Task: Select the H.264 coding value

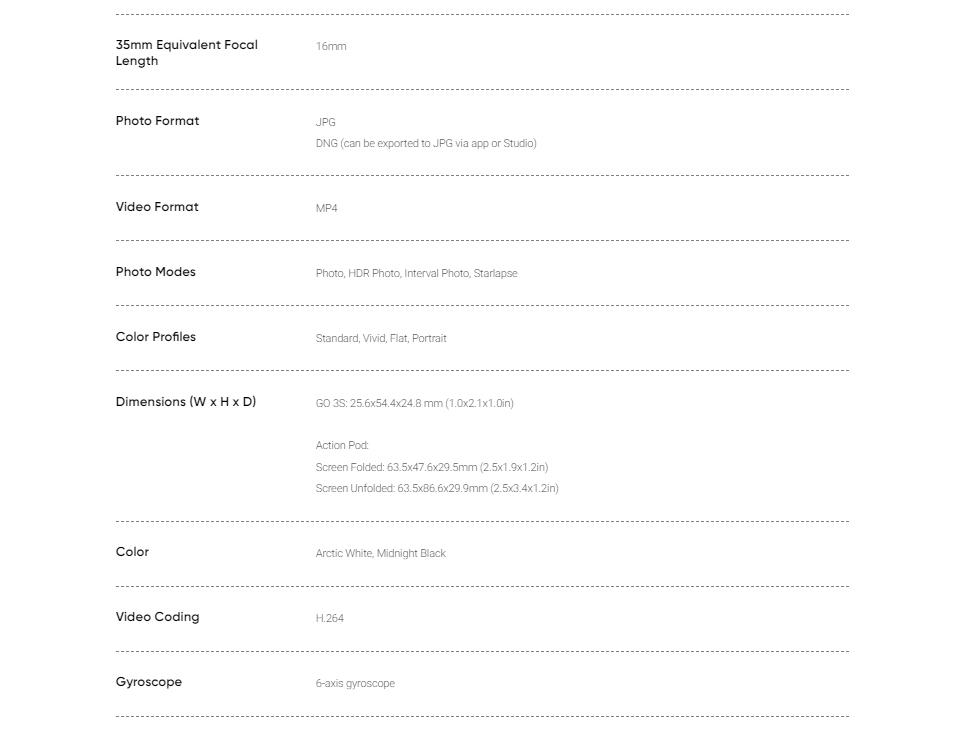Action: [x=330, y=618]
